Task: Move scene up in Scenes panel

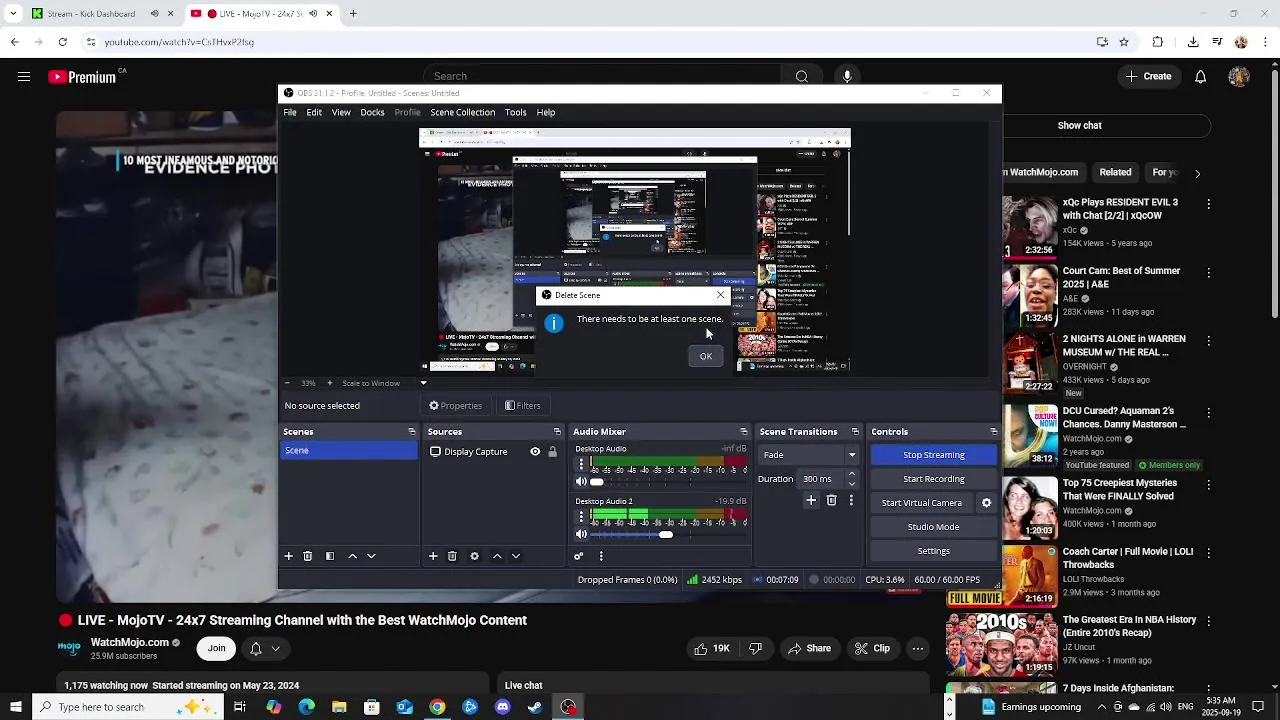Action: [352, 556]
